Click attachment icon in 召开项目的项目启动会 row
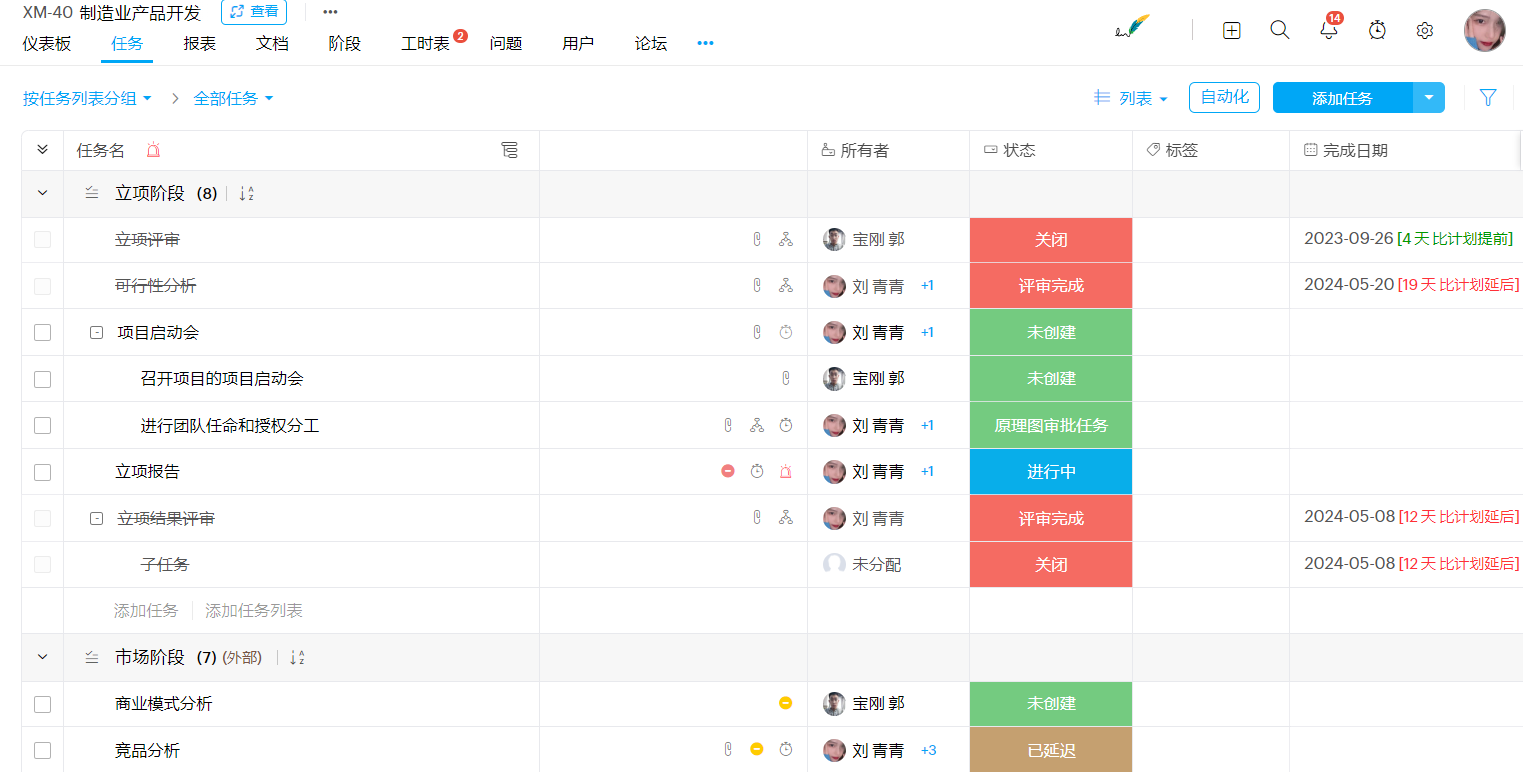The image size is (1523, 772). click(x=786, y=378)
